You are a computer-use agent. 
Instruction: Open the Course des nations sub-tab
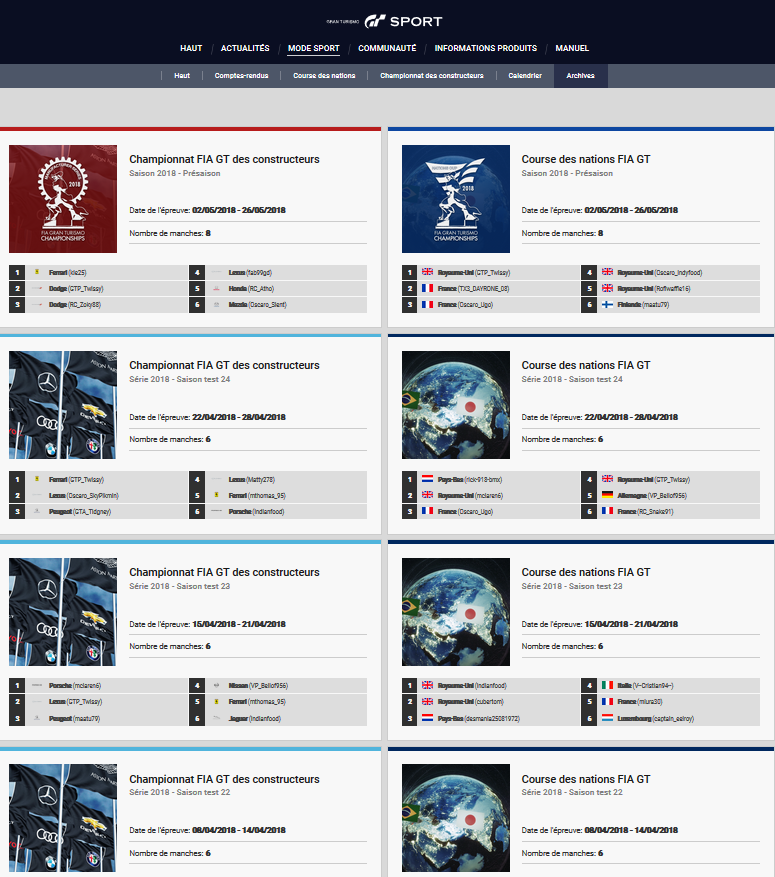pos(324,76)
